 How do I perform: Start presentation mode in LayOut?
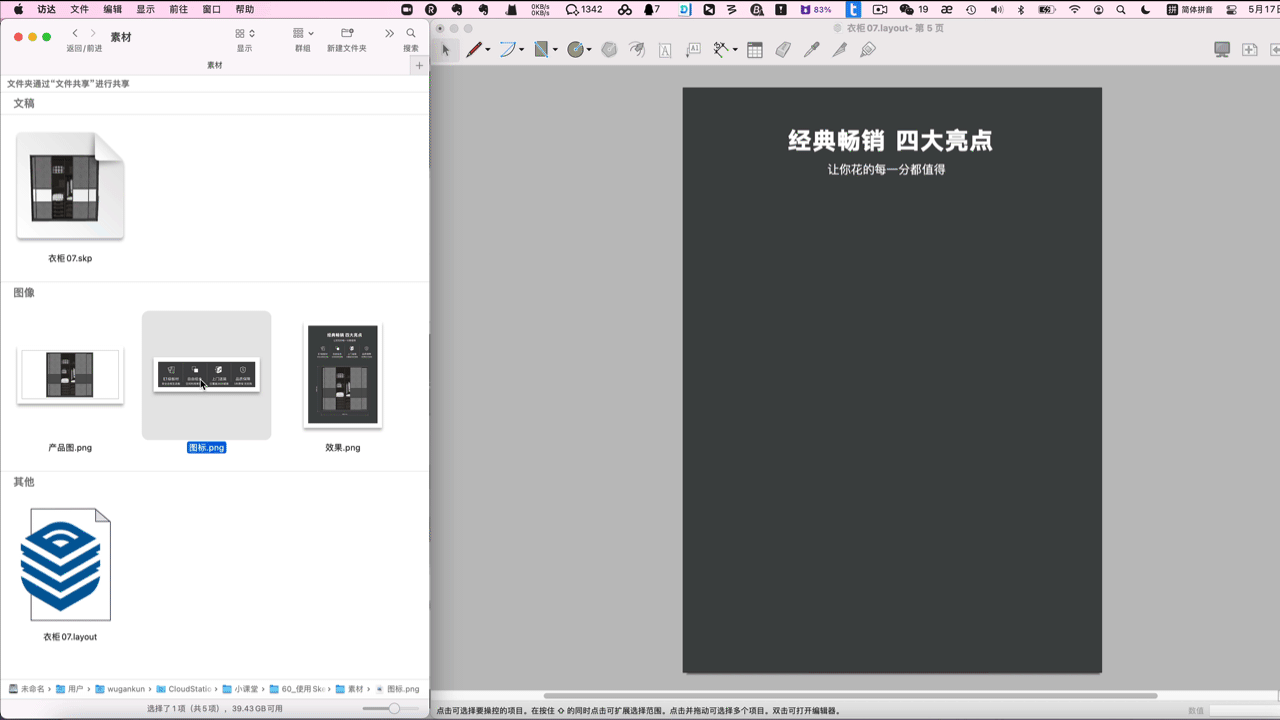tap(1220, 49)
